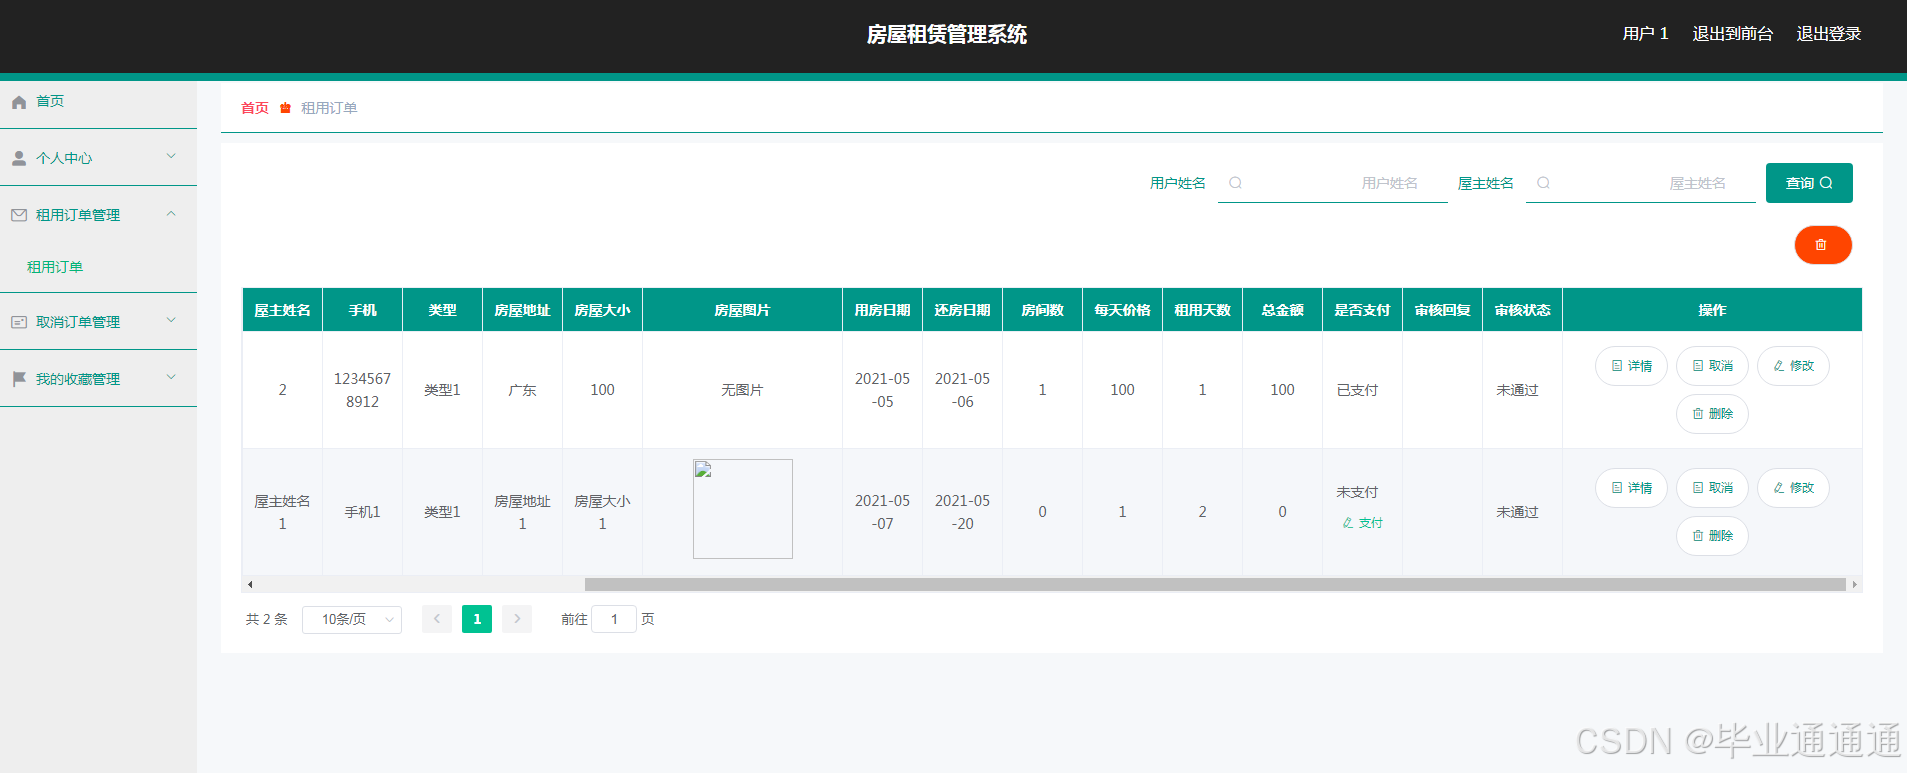Click the horizontal table scrollbar thumb
1907x773 pixels.
(1215, 584)
